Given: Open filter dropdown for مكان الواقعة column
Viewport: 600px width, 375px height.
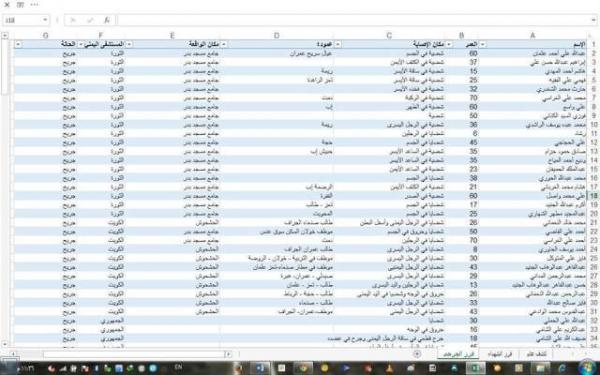Looking at the screenshot, I should pos(129,44).
